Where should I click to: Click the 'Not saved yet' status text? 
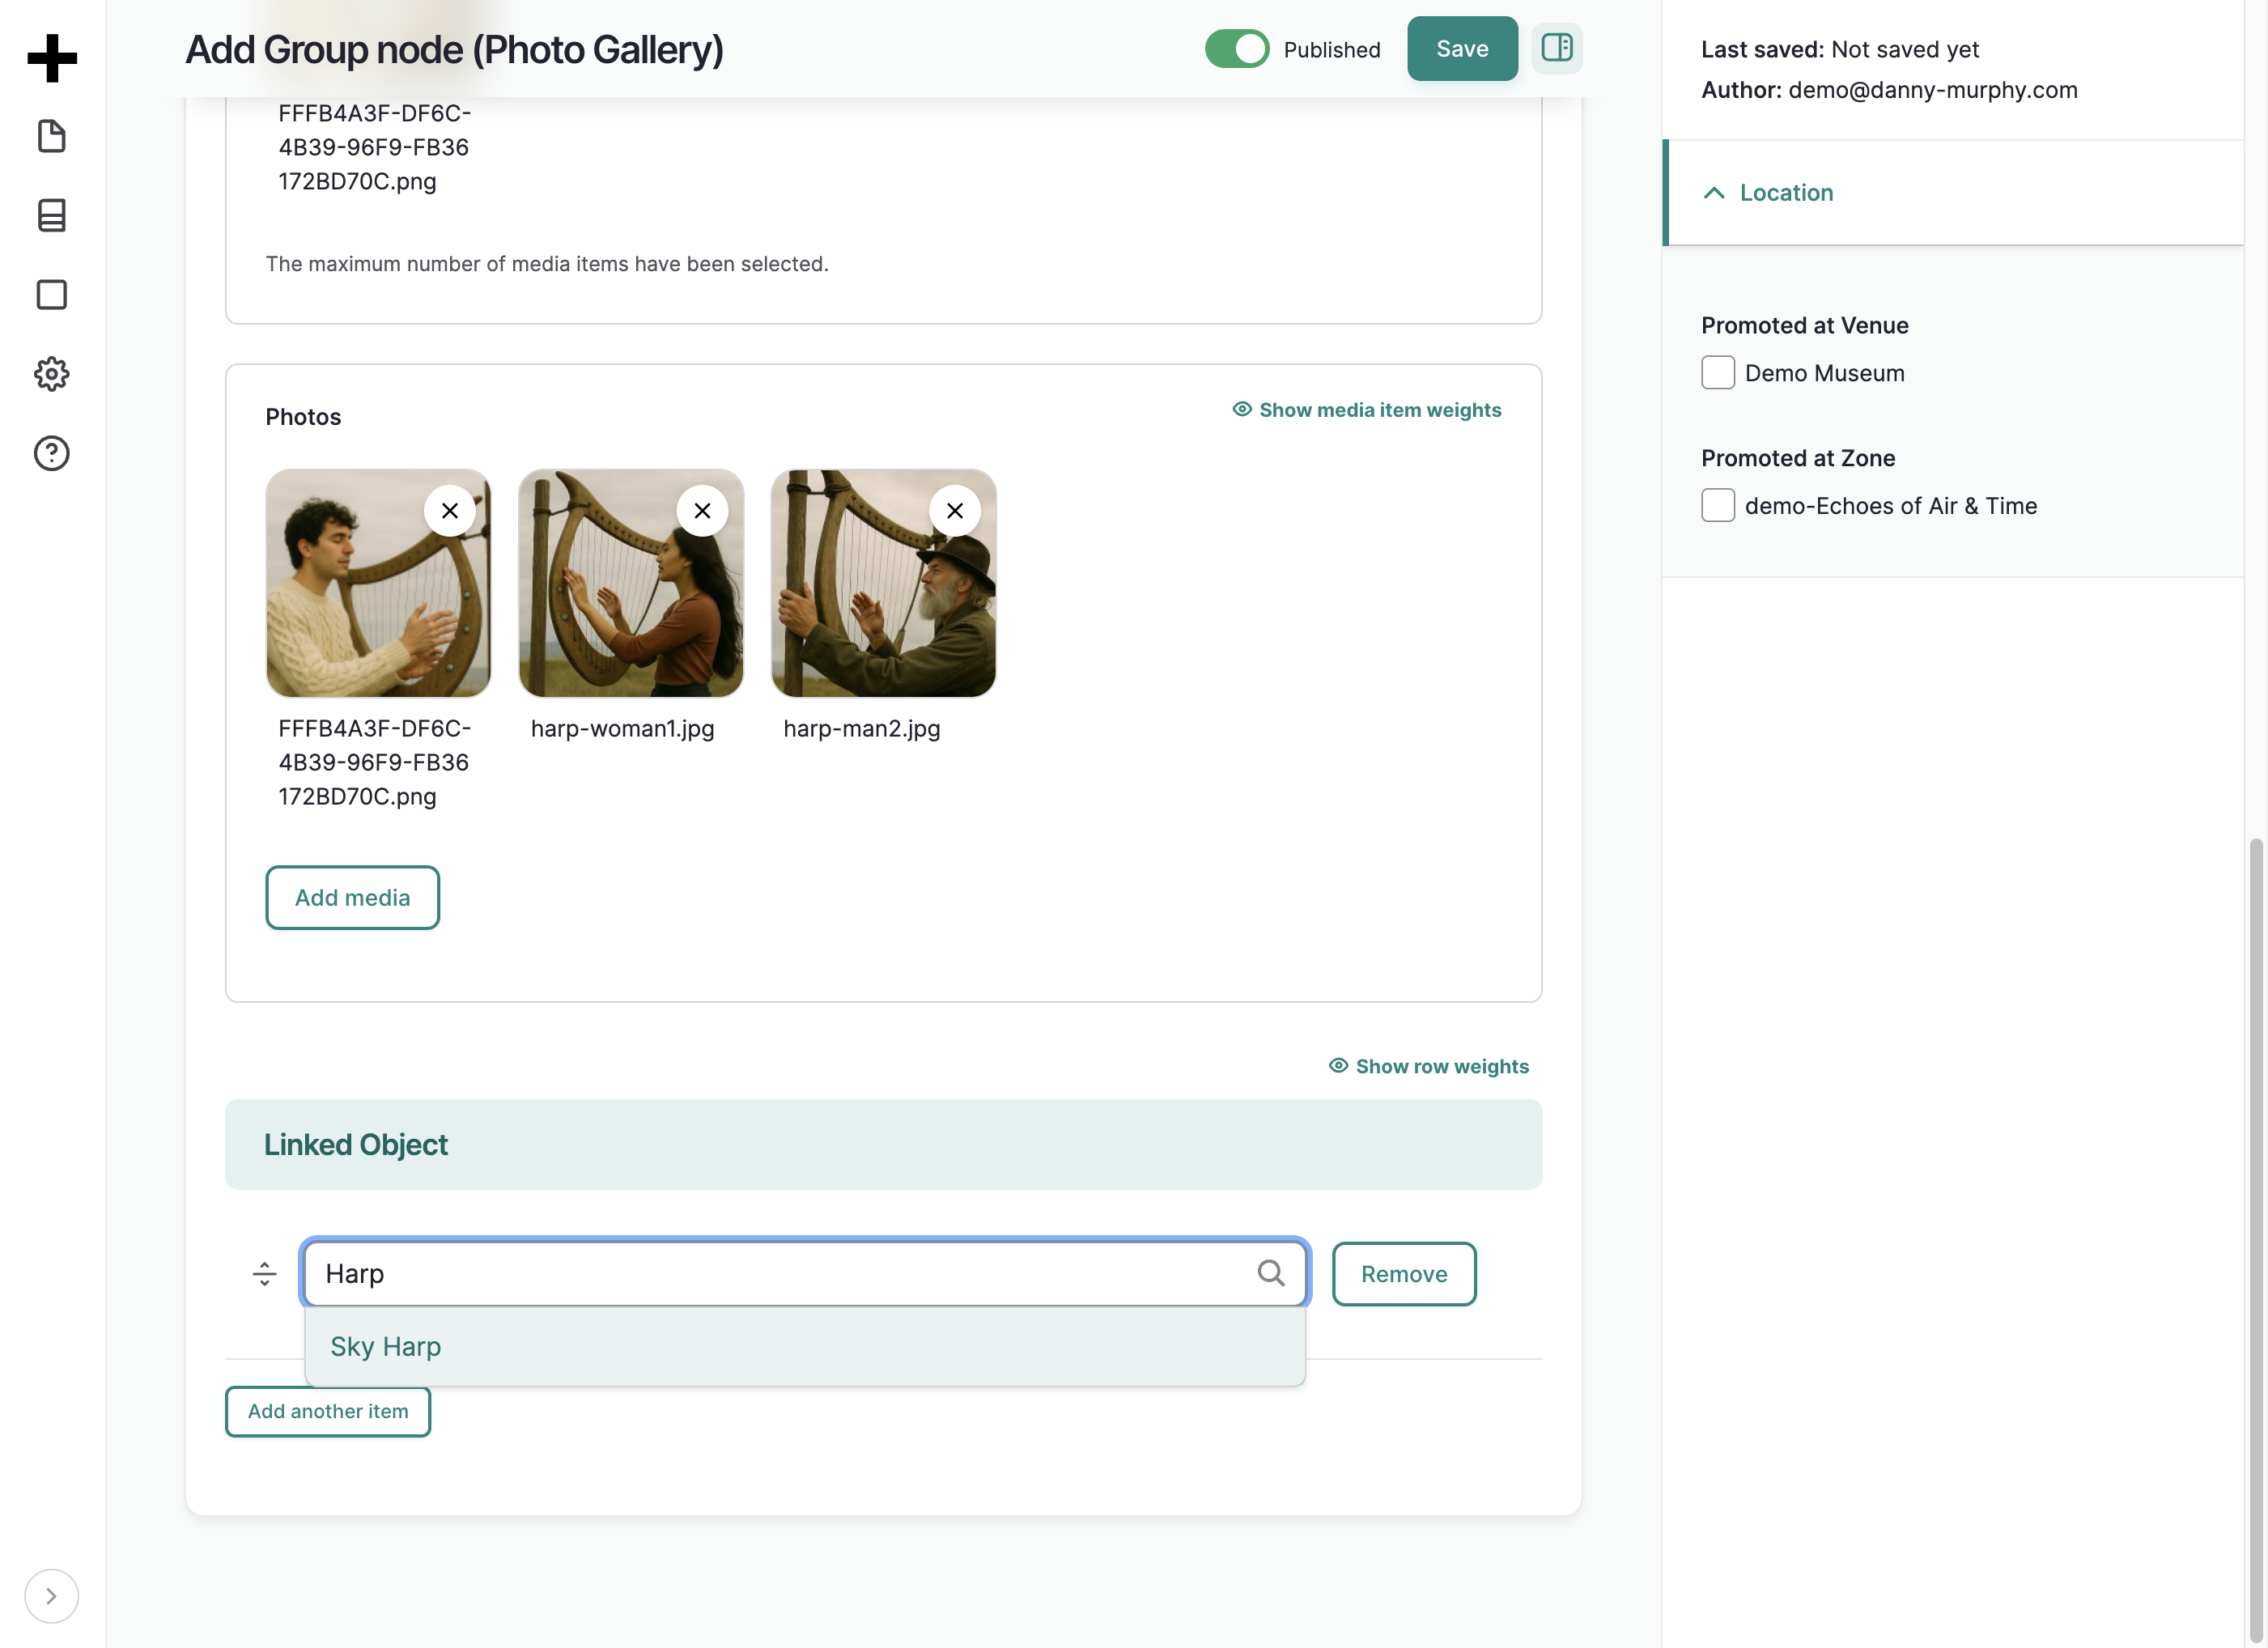tap(1905, 49)
